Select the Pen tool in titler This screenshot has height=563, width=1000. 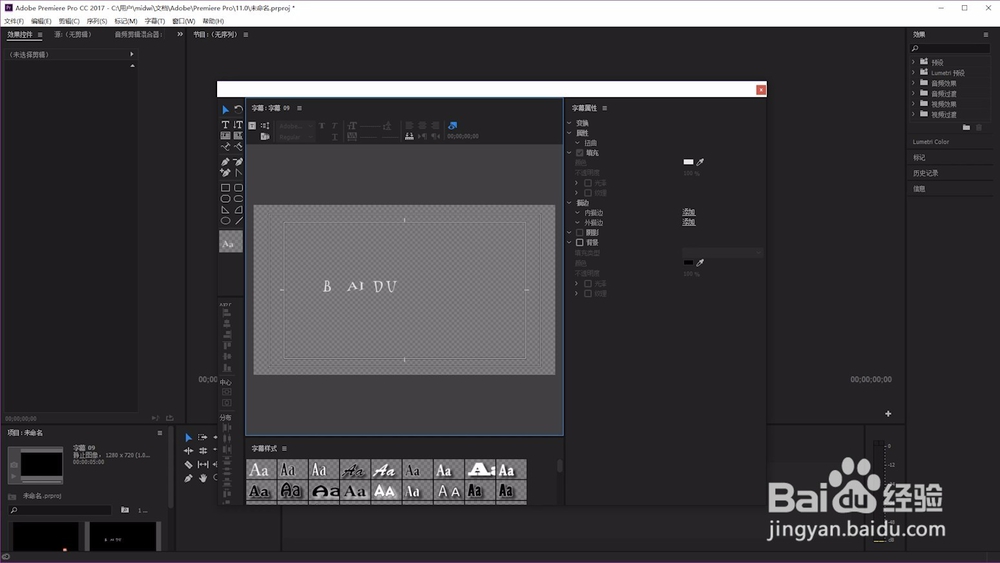click(225, 162)
